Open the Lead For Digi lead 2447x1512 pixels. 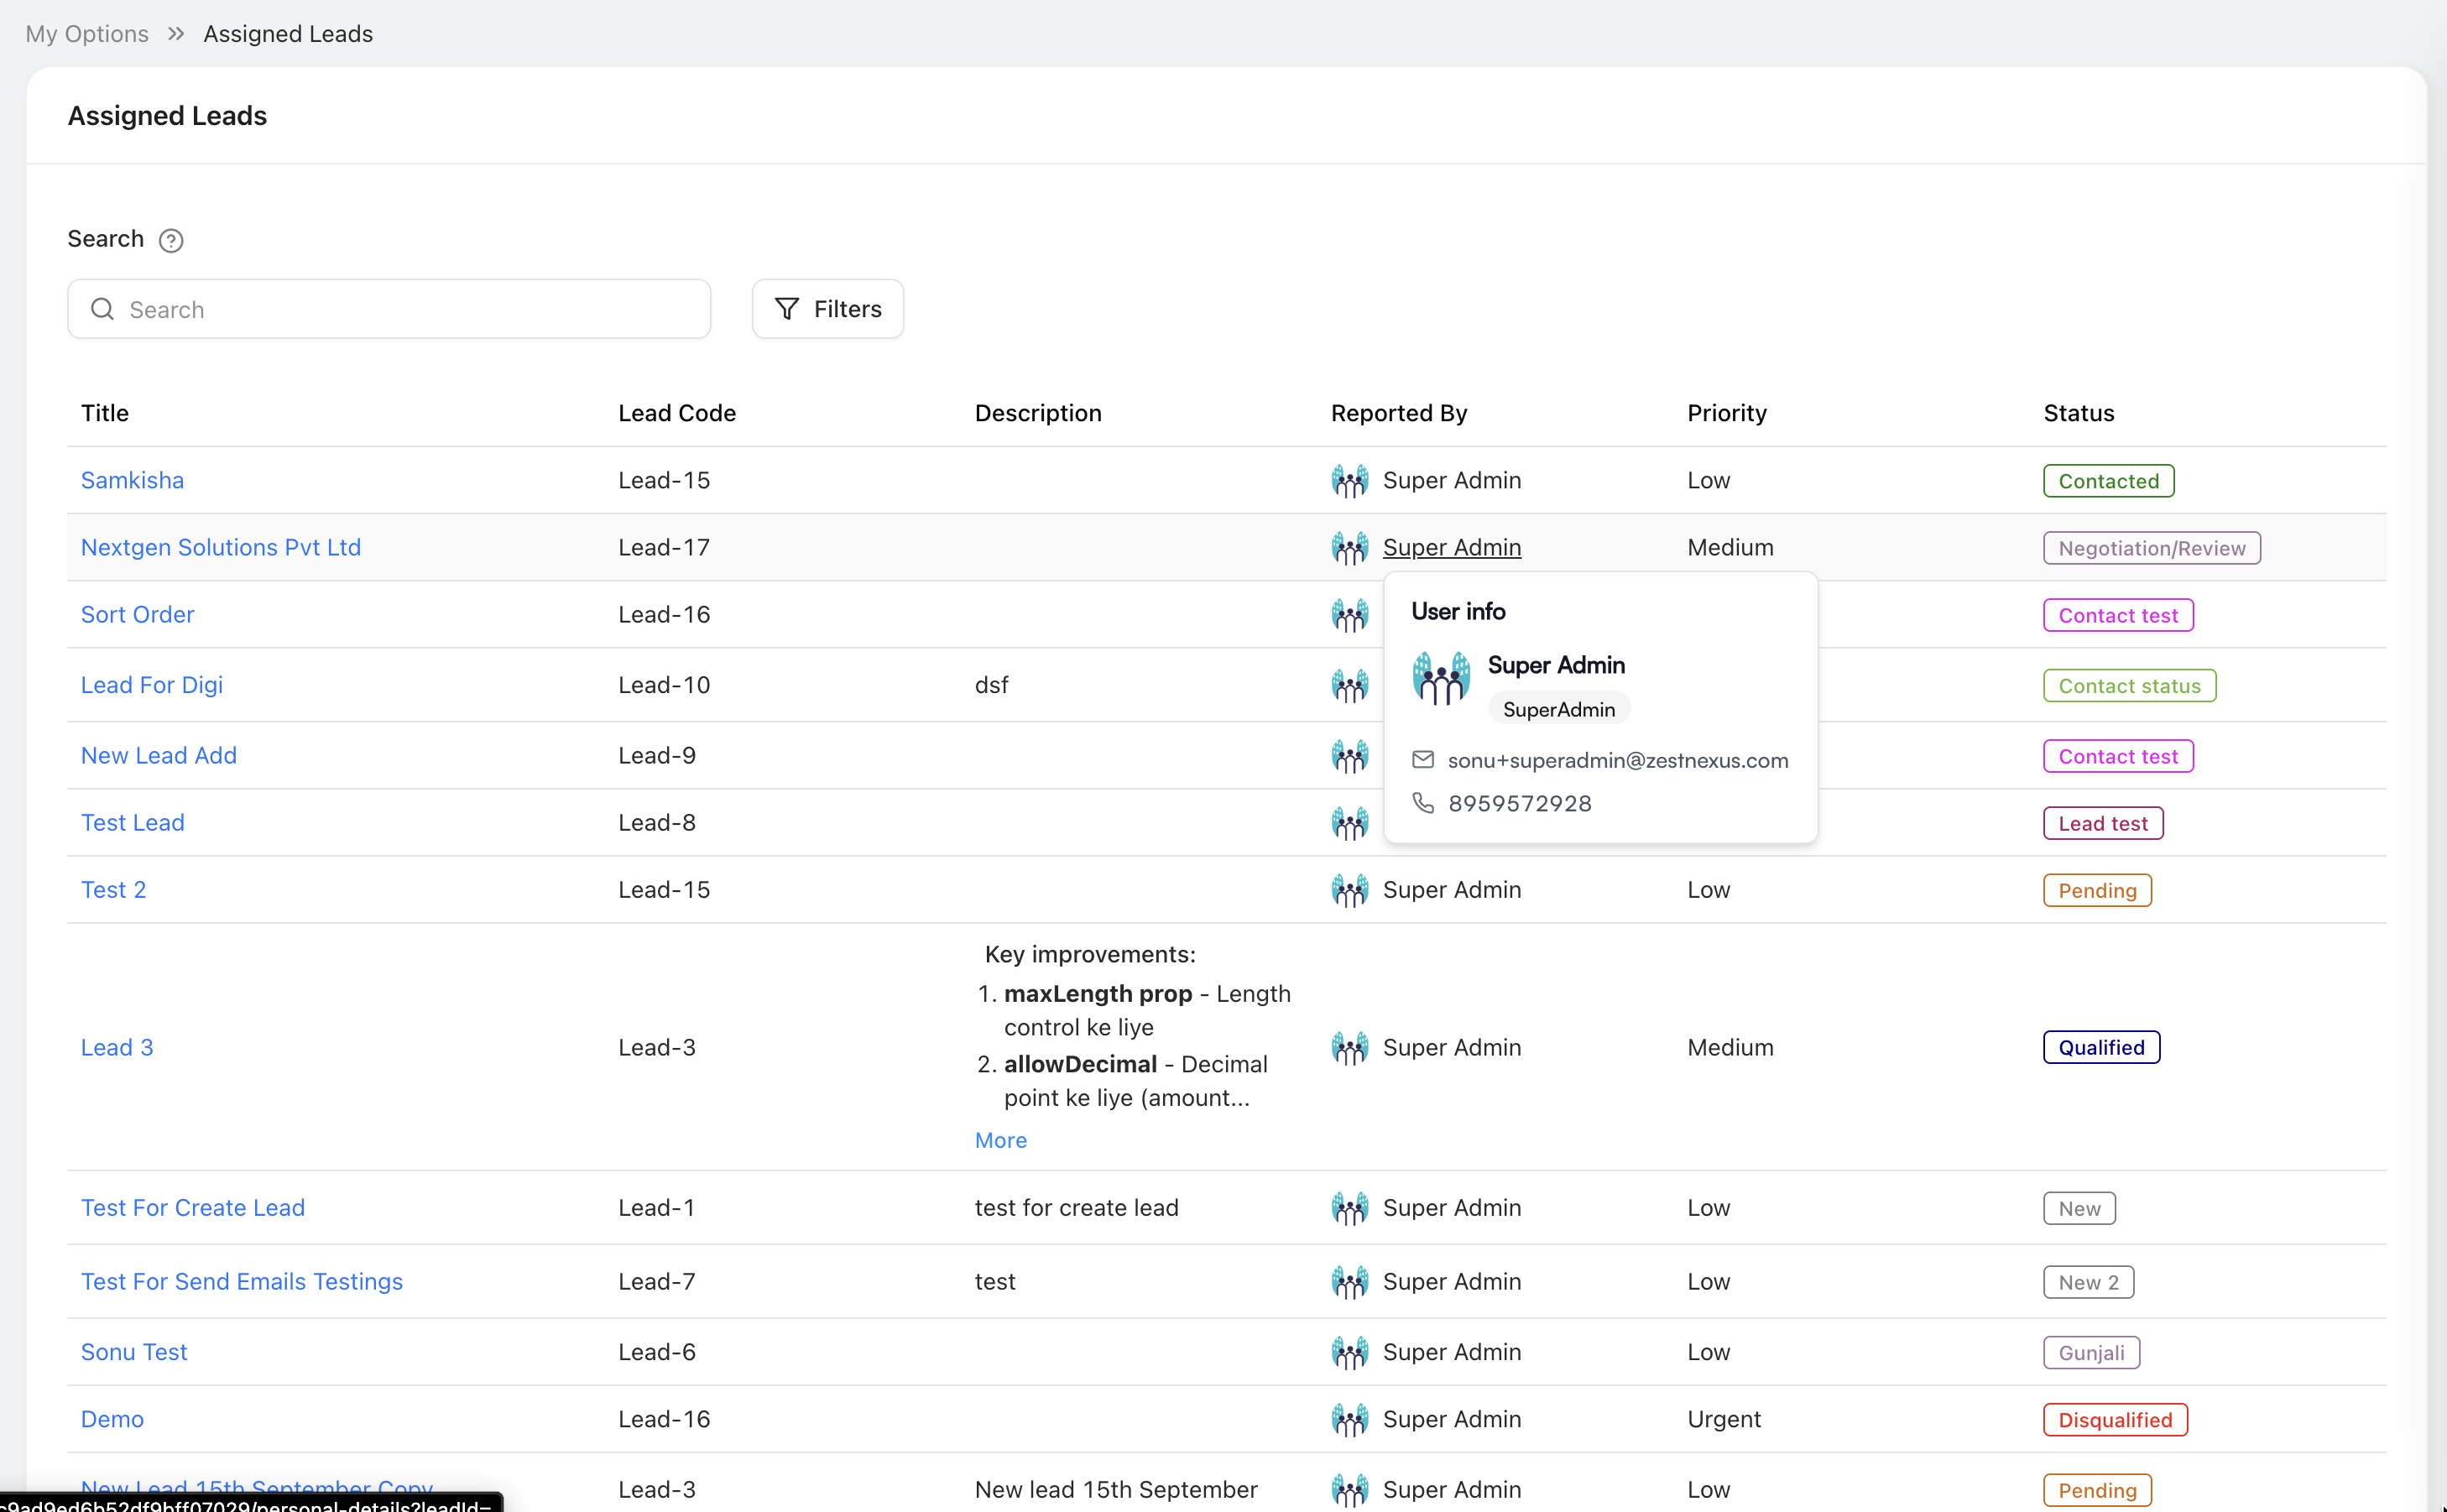tap(152, 685)
